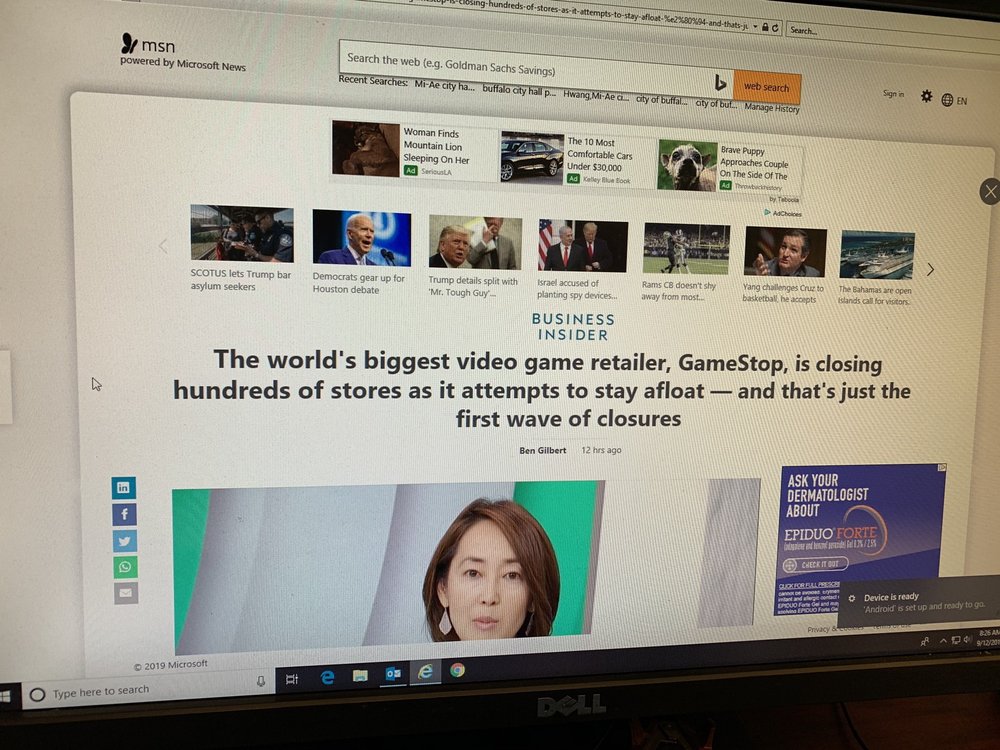Share article via the LinkedIn icon
This screenshot has width=1000, height=750.
pyautogui.click(x=124, y=488)
